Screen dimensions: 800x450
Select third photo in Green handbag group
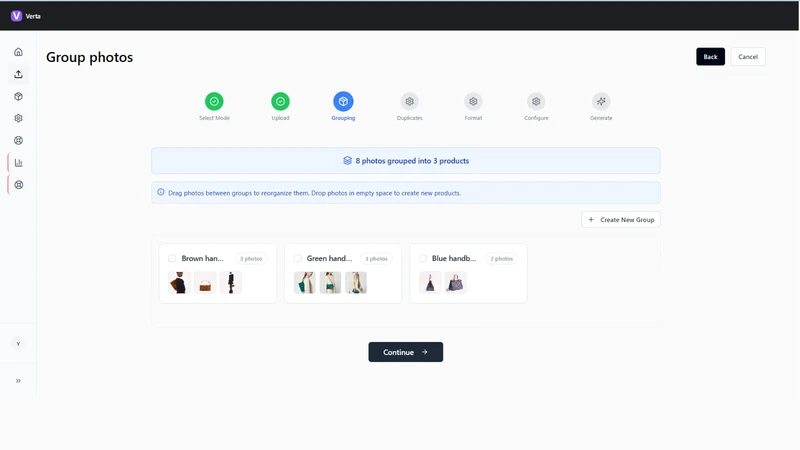tap(356, 283)
